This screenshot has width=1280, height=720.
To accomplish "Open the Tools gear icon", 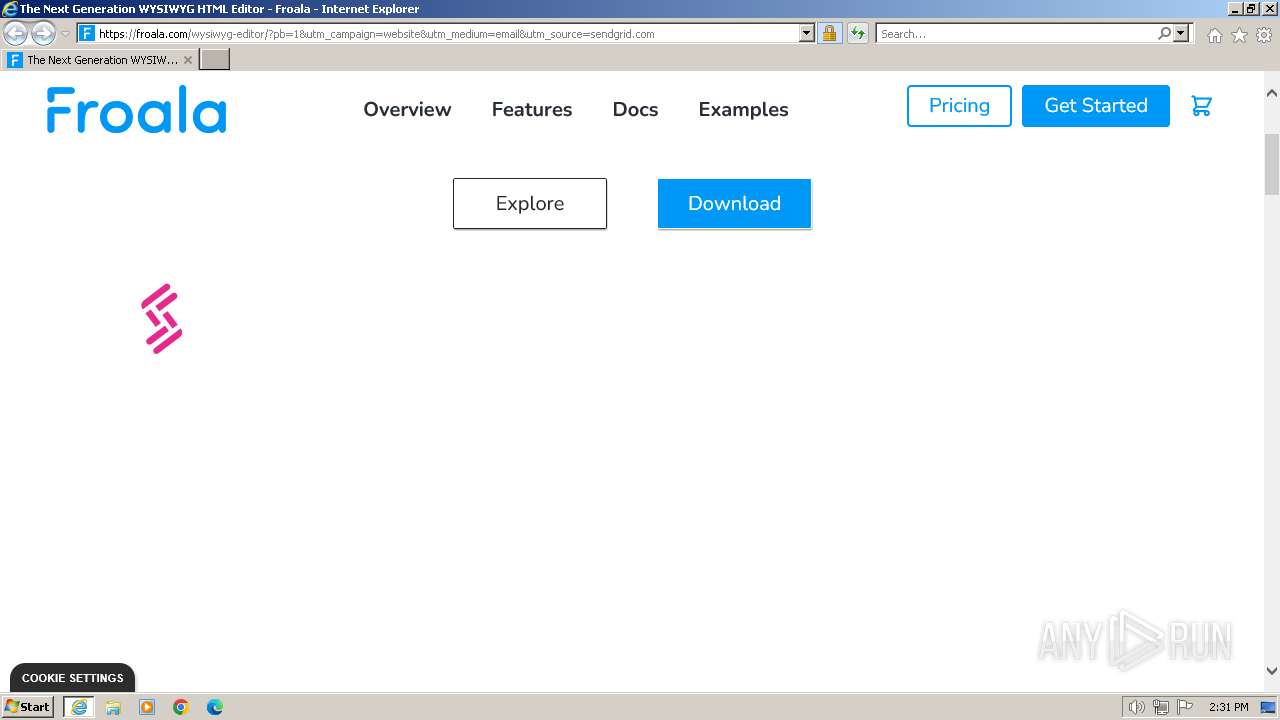I will pos(1264,35).
